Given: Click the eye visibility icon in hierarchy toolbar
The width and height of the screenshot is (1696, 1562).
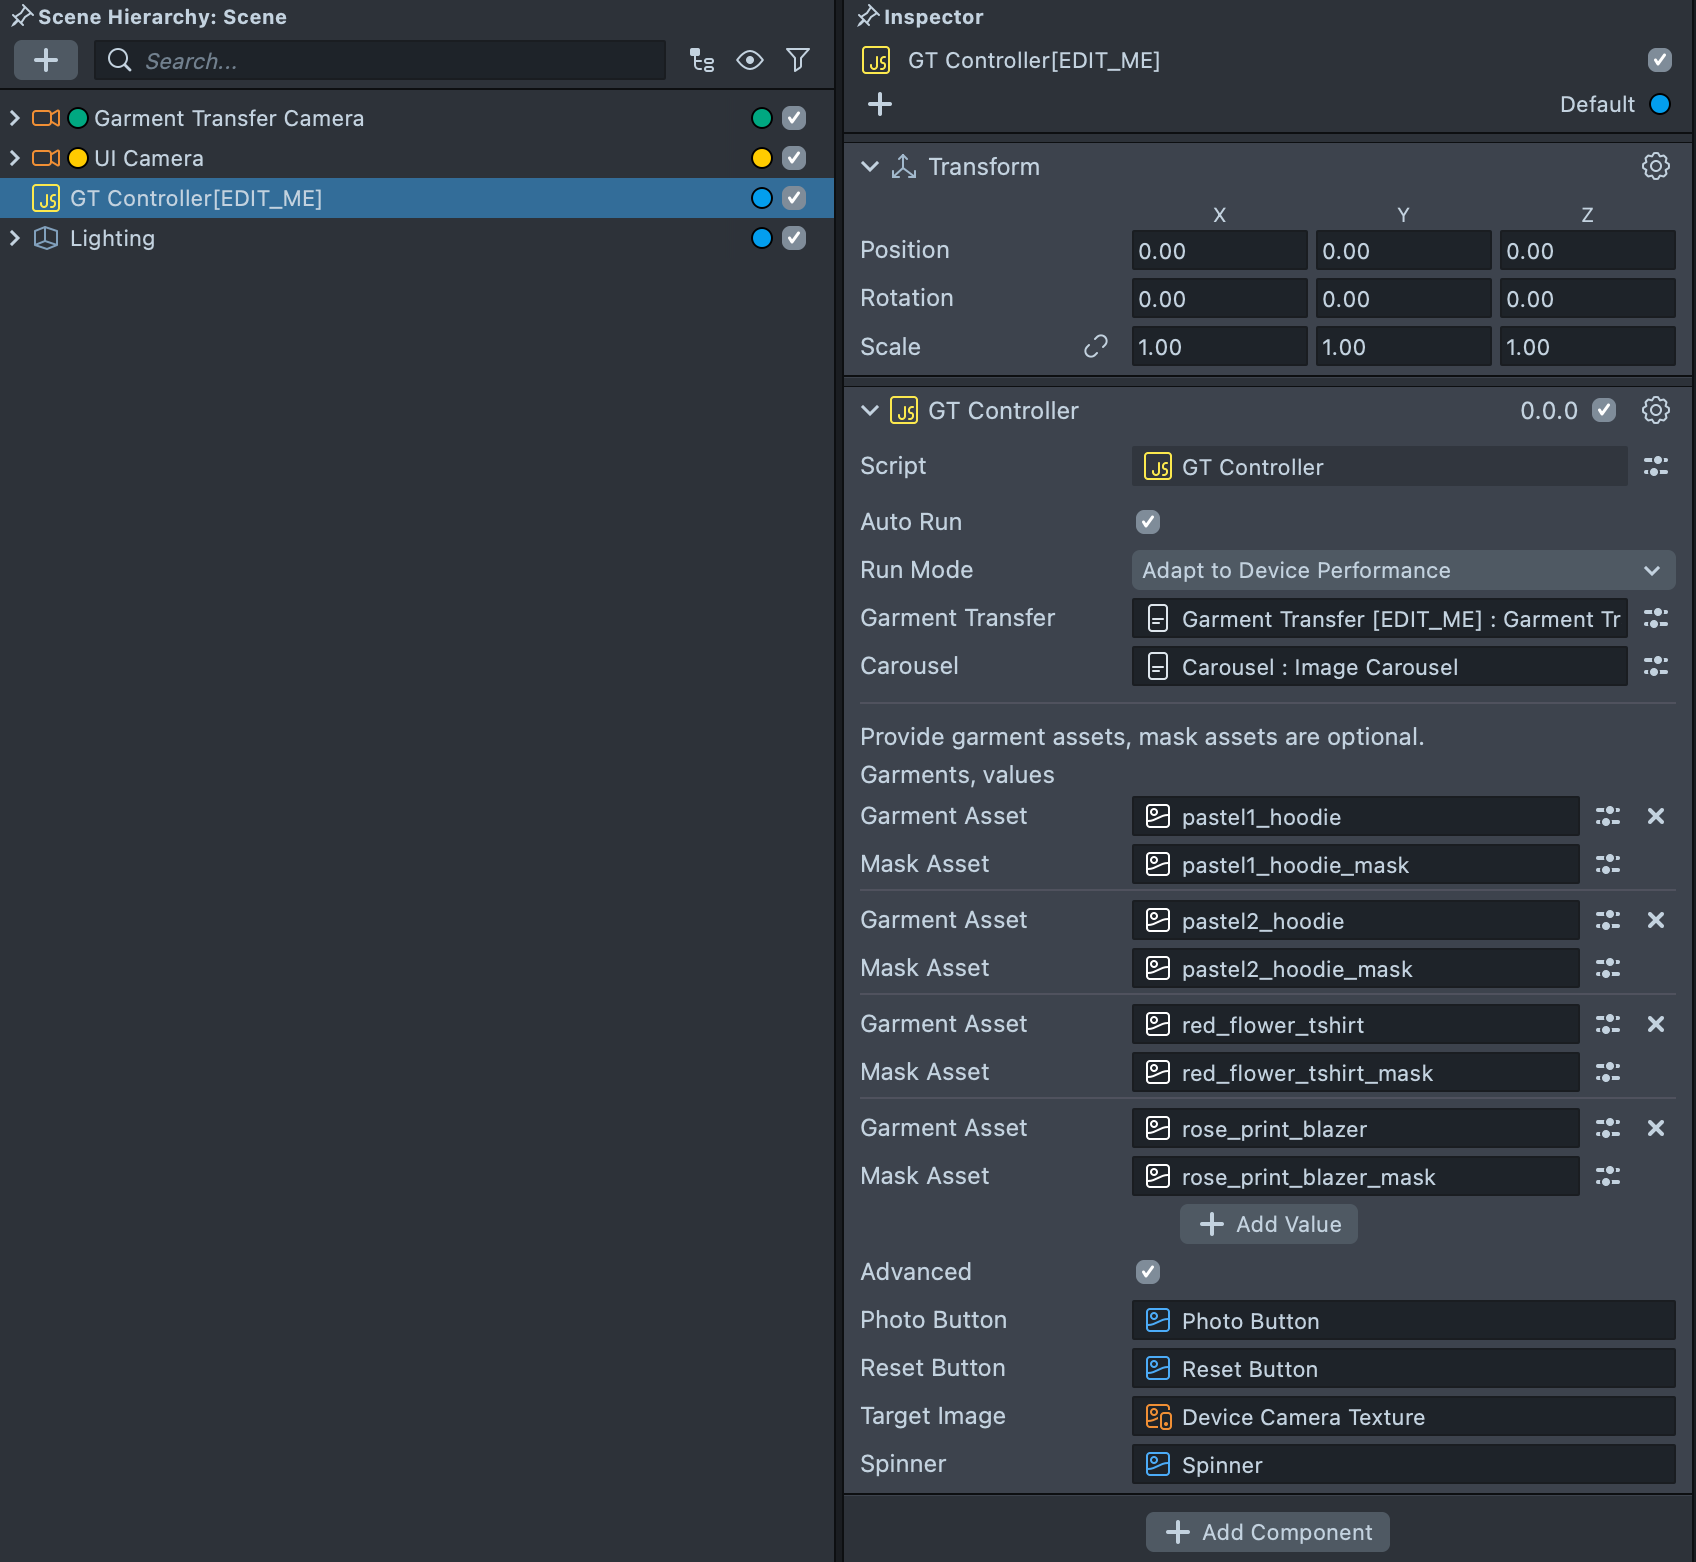Looking at the screenshot, I should 750,61.
